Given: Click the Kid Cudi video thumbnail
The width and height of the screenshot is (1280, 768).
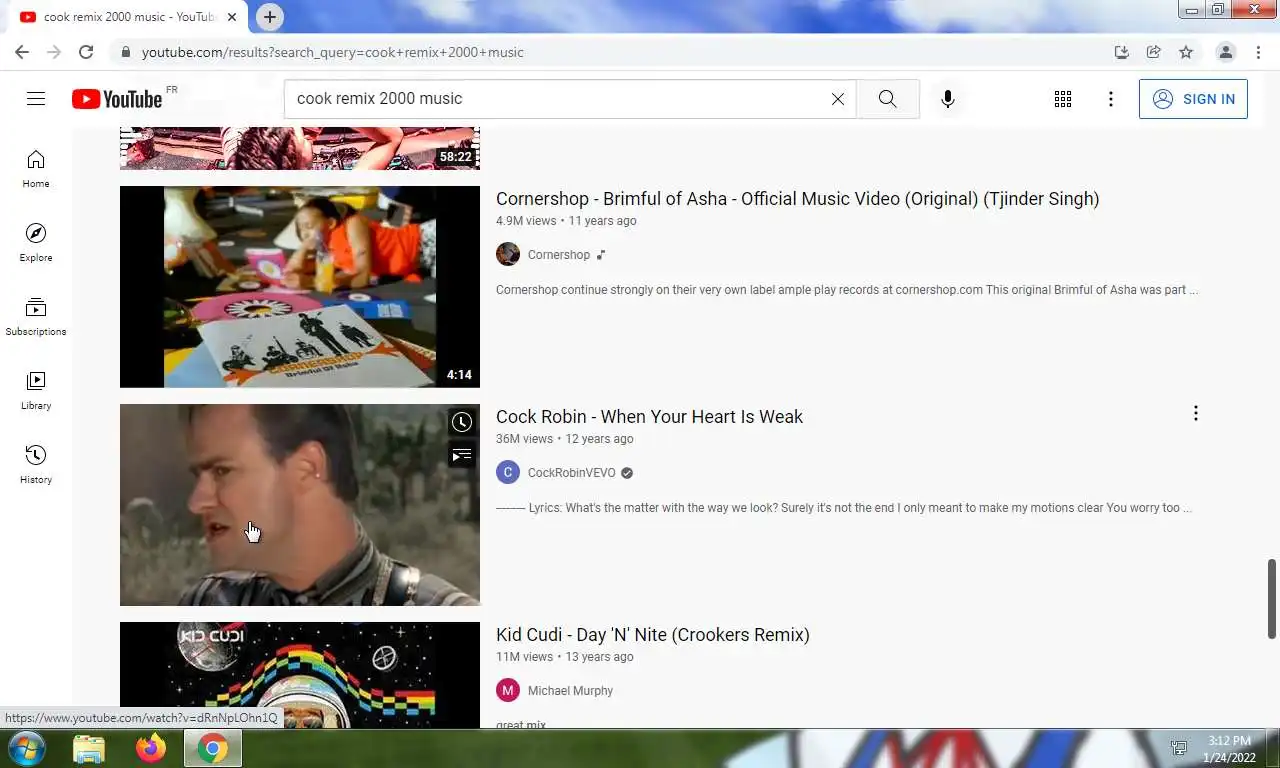Looking at the screenshot, I should coord(300,675).
